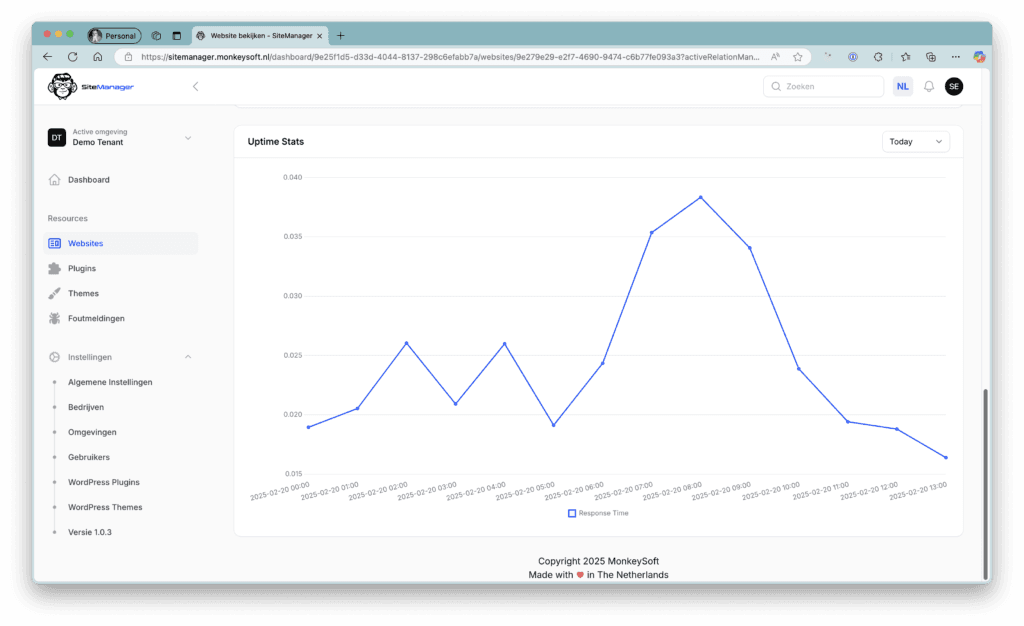Collapse sidebar with the left chevron
1024x626 pixels.
pyautogui.click(x=195, y=87)
